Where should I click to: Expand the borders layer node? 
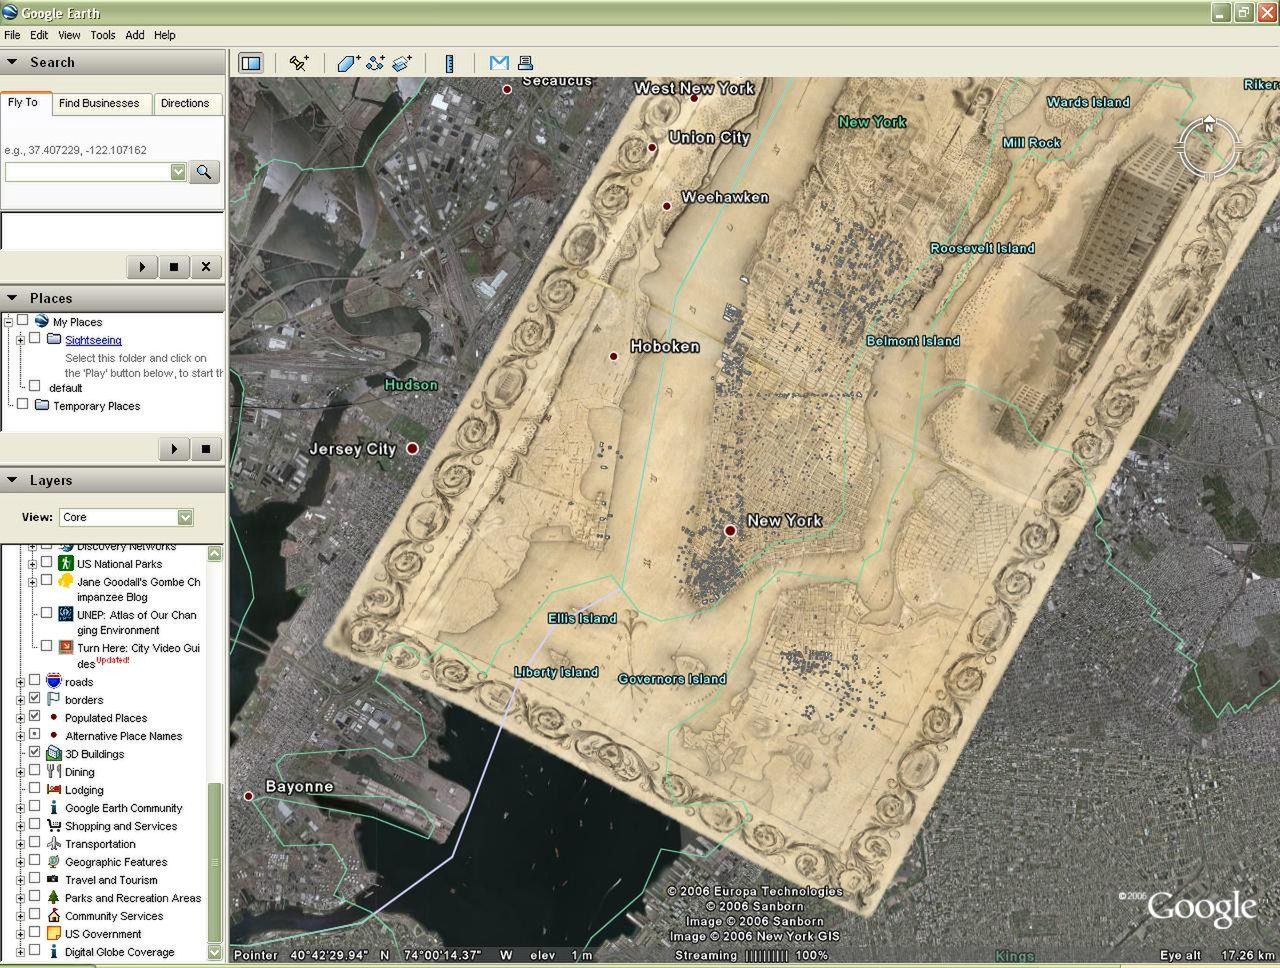pos(20,700)
